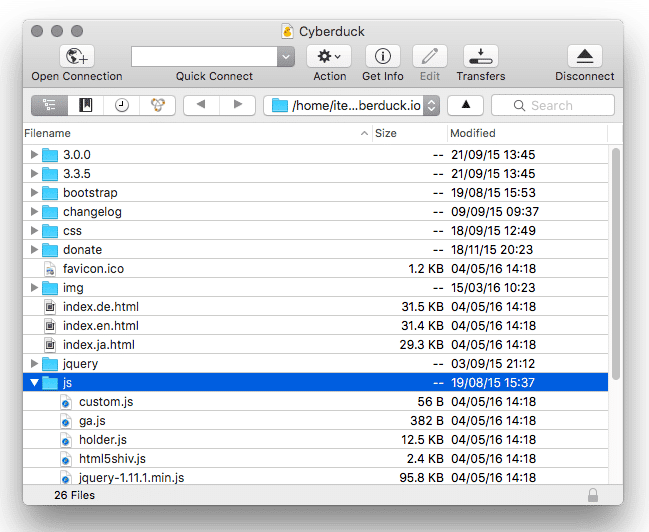The height and width of the screenshot is (532, 649).
Task: Switch to the Bookmarks view
Action: pyautogui.click(x=86, y=105)
